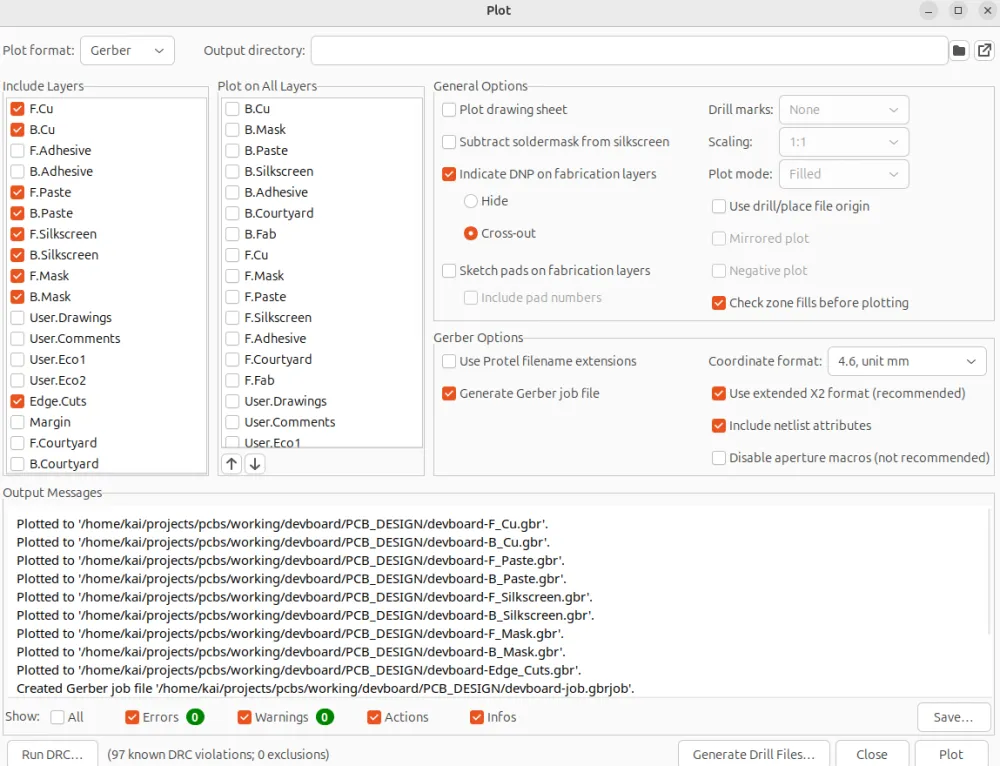Click the green Errors count badge

coord(195,717)
